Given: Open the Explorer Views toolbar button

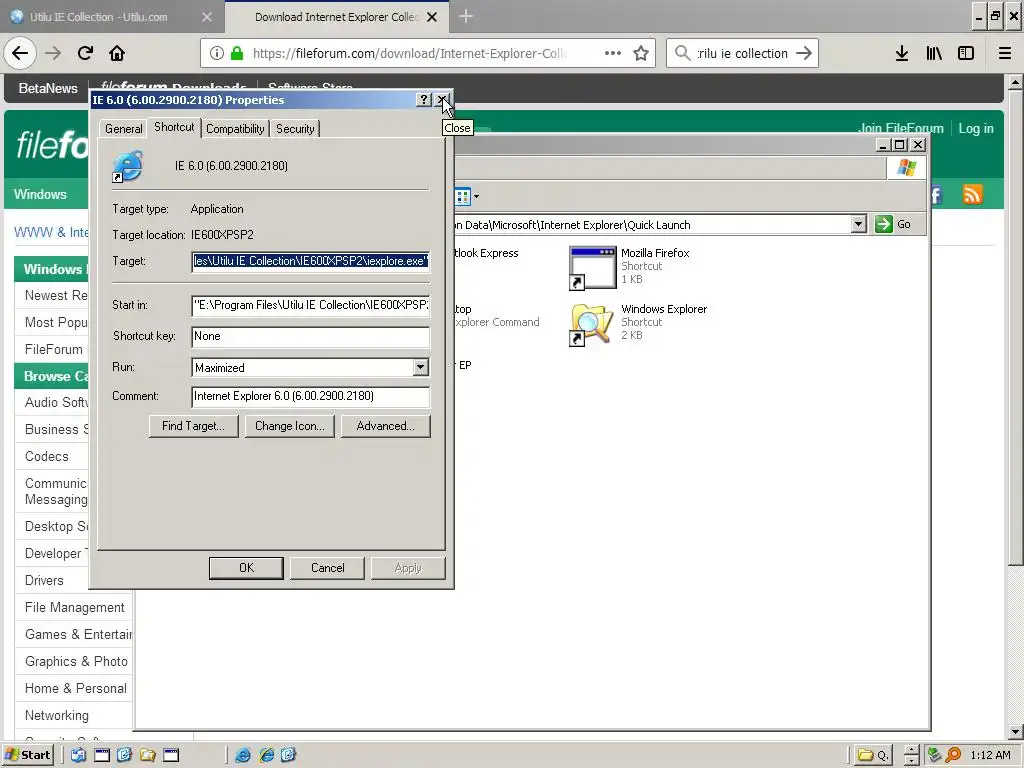Looking at the screenshot, I should tap(467, 196).
